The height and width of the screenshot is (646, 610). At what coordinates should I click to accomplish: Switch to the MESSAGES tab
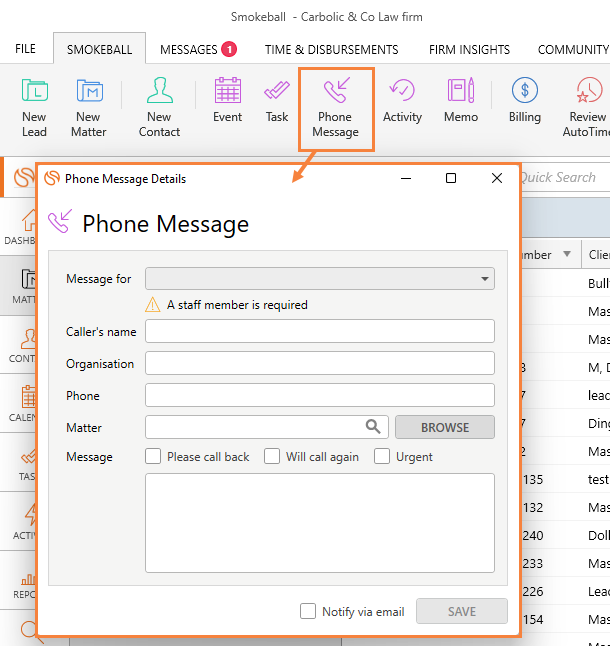point(189,50)
